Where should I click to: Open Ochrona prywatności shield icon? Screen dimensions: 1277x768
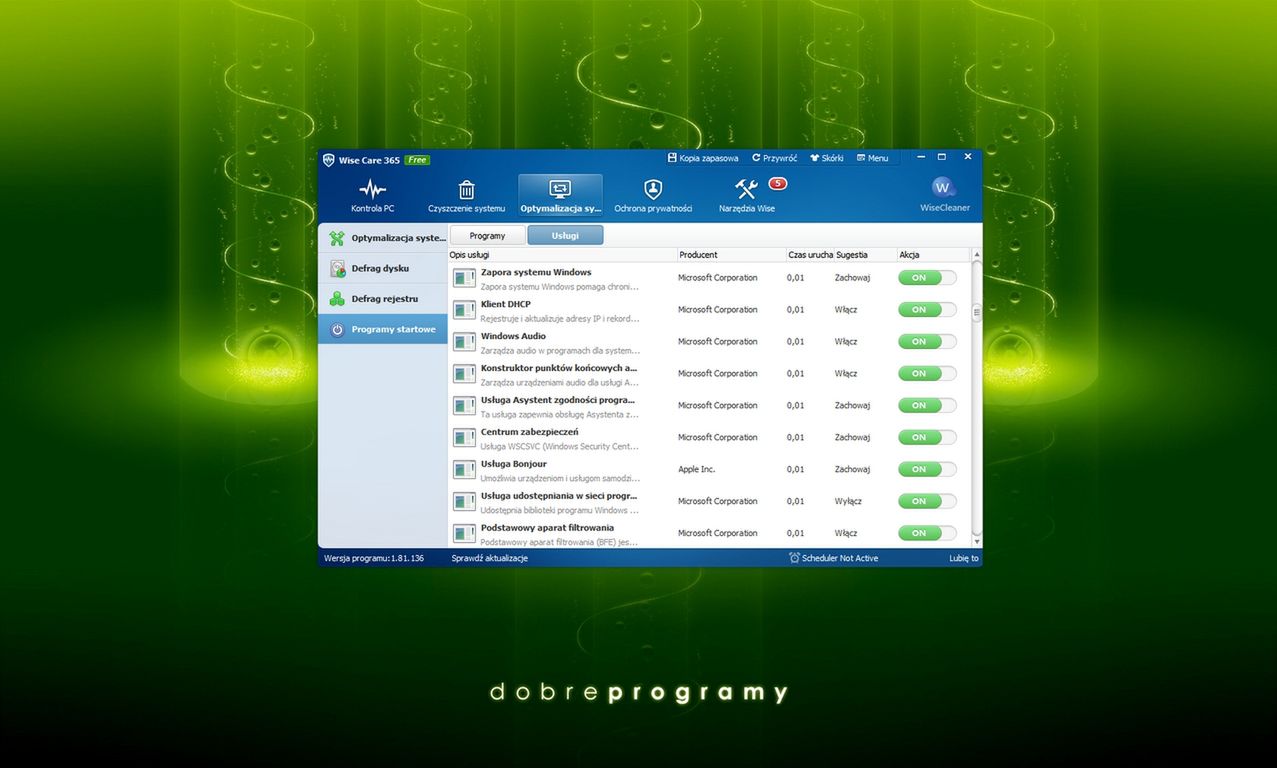point(653,189)
